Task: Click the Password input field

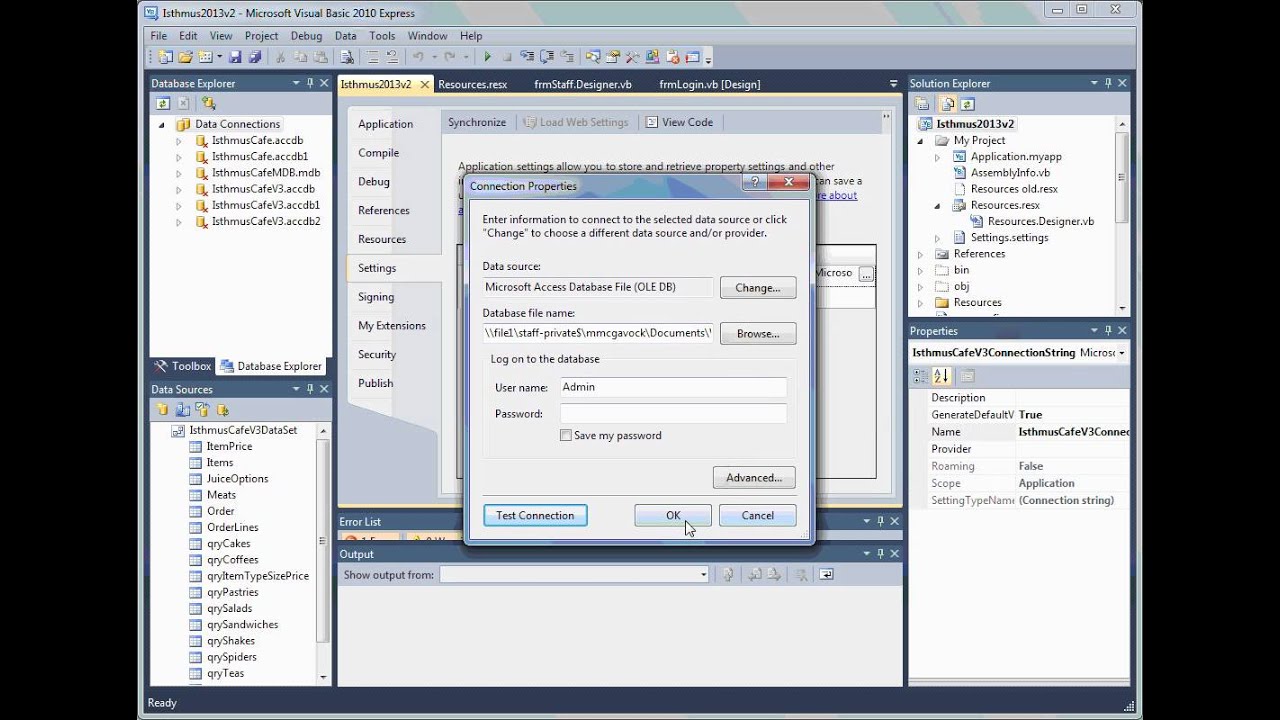Action: [x=673, y=413]
